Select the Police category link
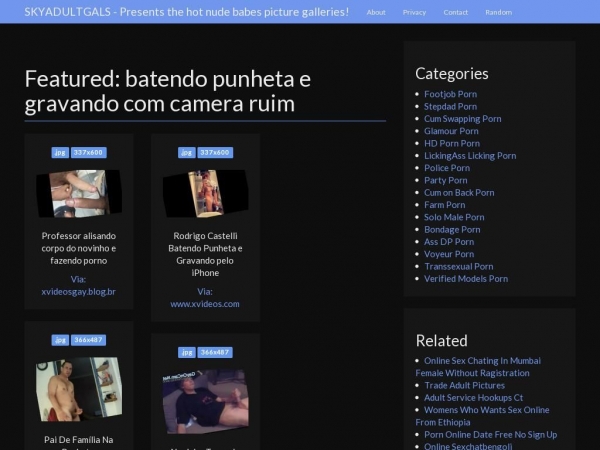The image size is (600, 450). (447, 168)
